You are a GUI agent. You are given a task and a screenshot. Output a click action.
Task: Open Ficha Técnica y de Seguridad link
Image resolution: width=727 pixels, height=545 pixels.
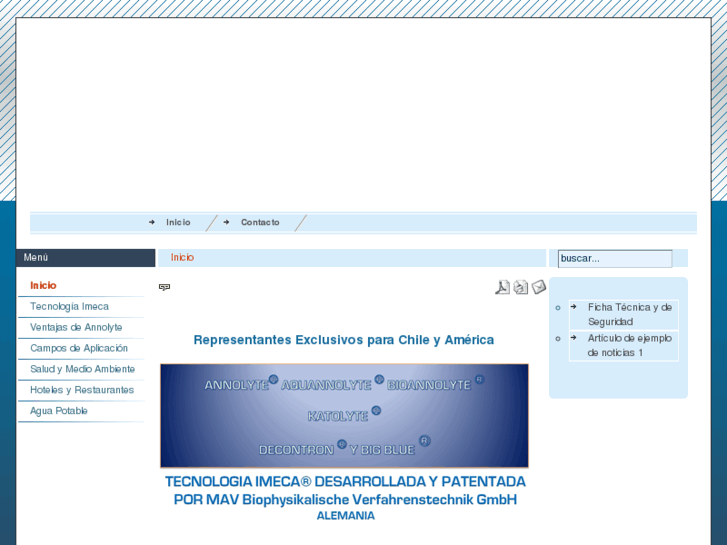coord(630,314)
